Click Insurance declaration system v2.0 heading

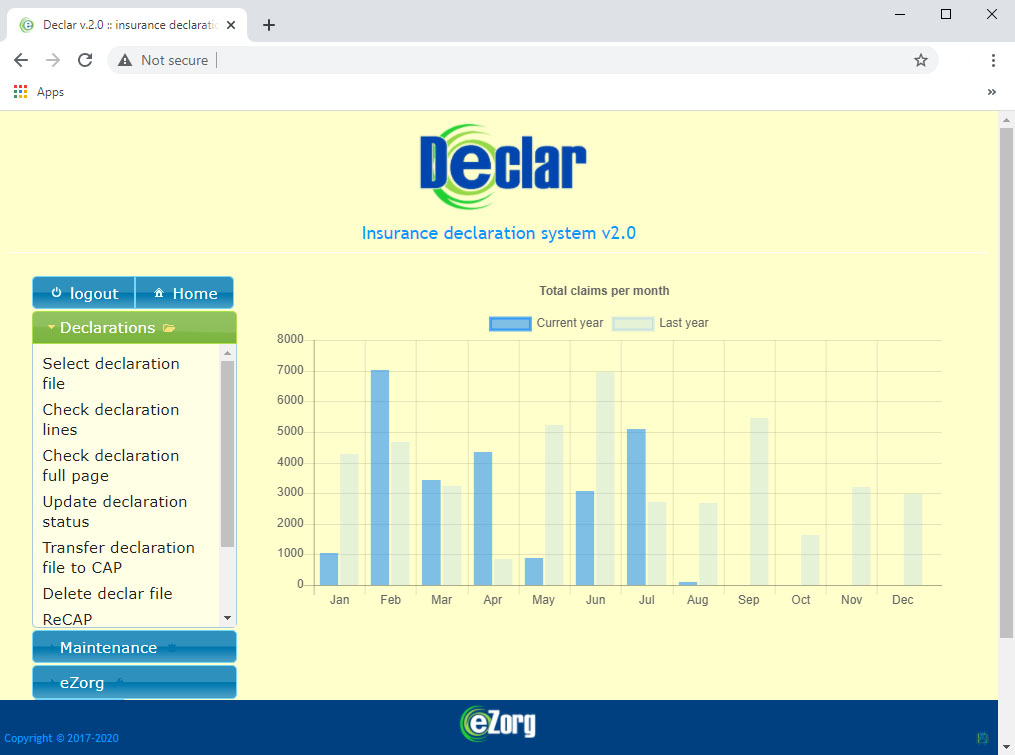pos(498,233)
